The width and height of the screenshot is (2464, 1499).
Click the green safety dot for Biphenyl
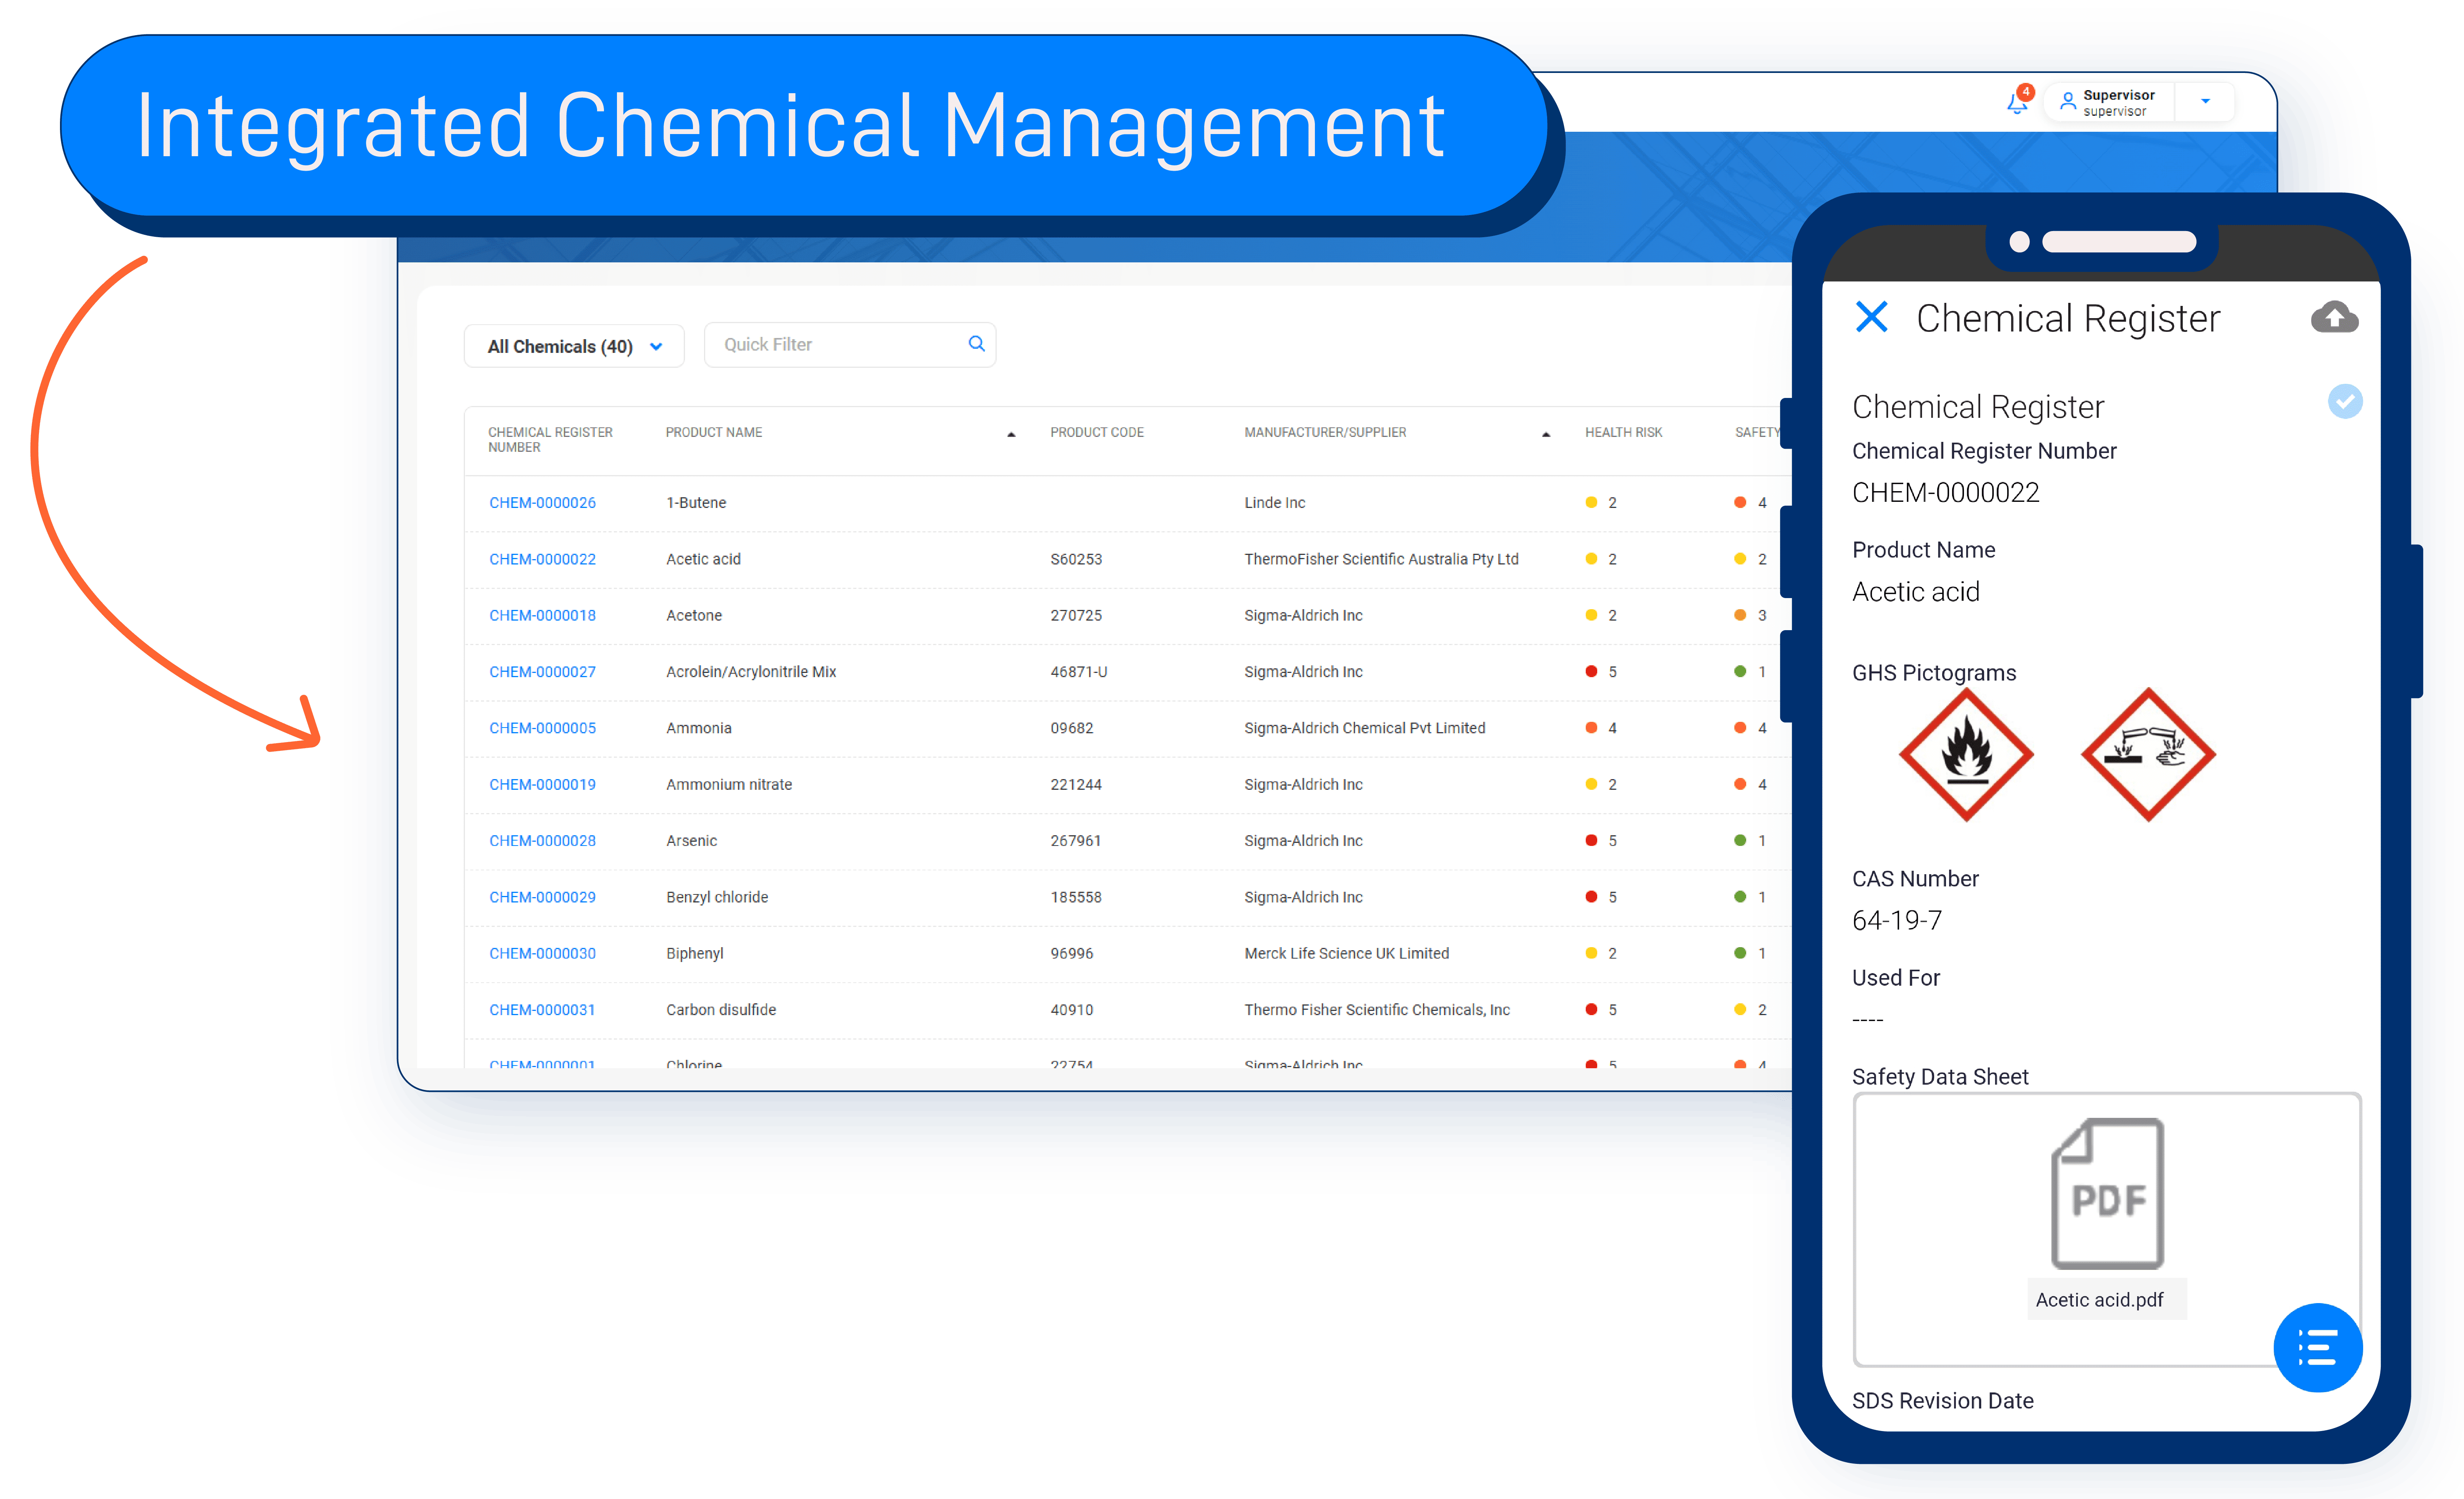pyautogui.click(x=1740, y=953)
